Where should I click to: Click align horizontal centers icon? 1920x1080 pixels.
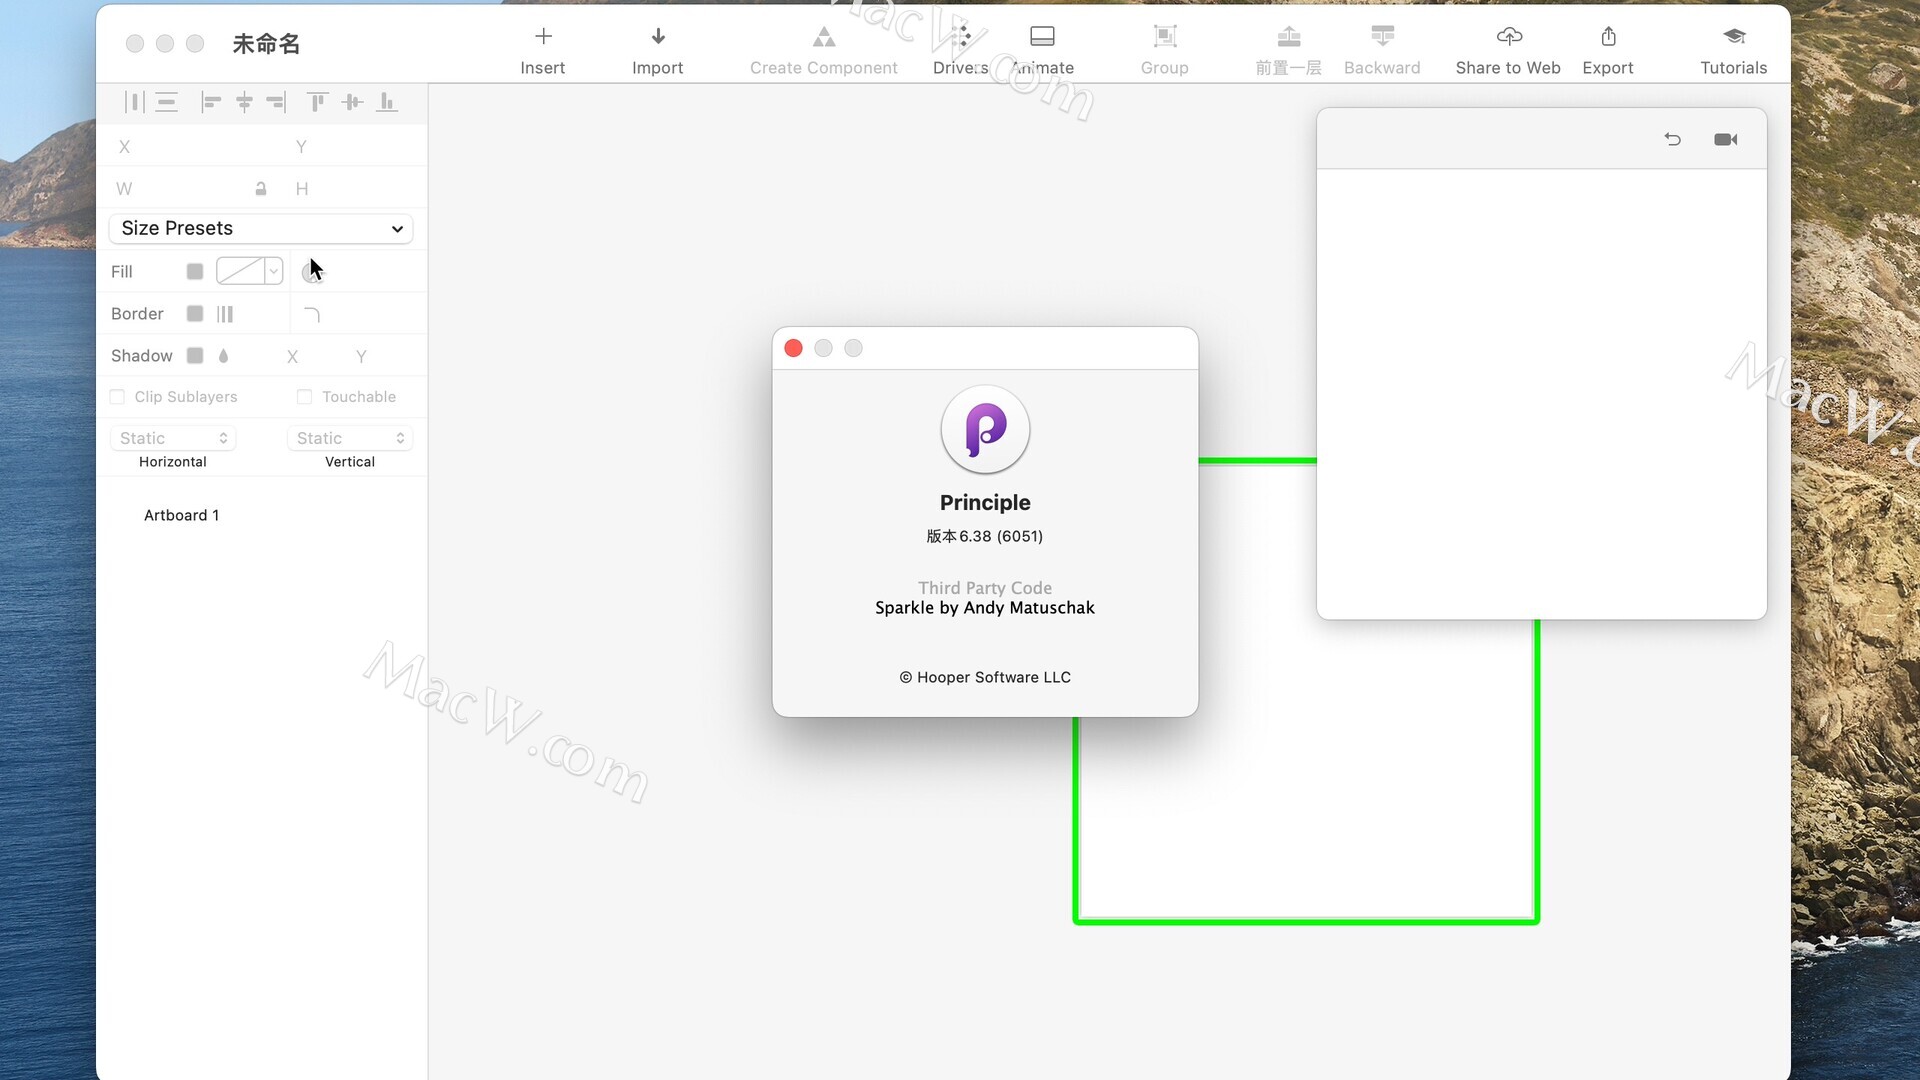[244, 102]
